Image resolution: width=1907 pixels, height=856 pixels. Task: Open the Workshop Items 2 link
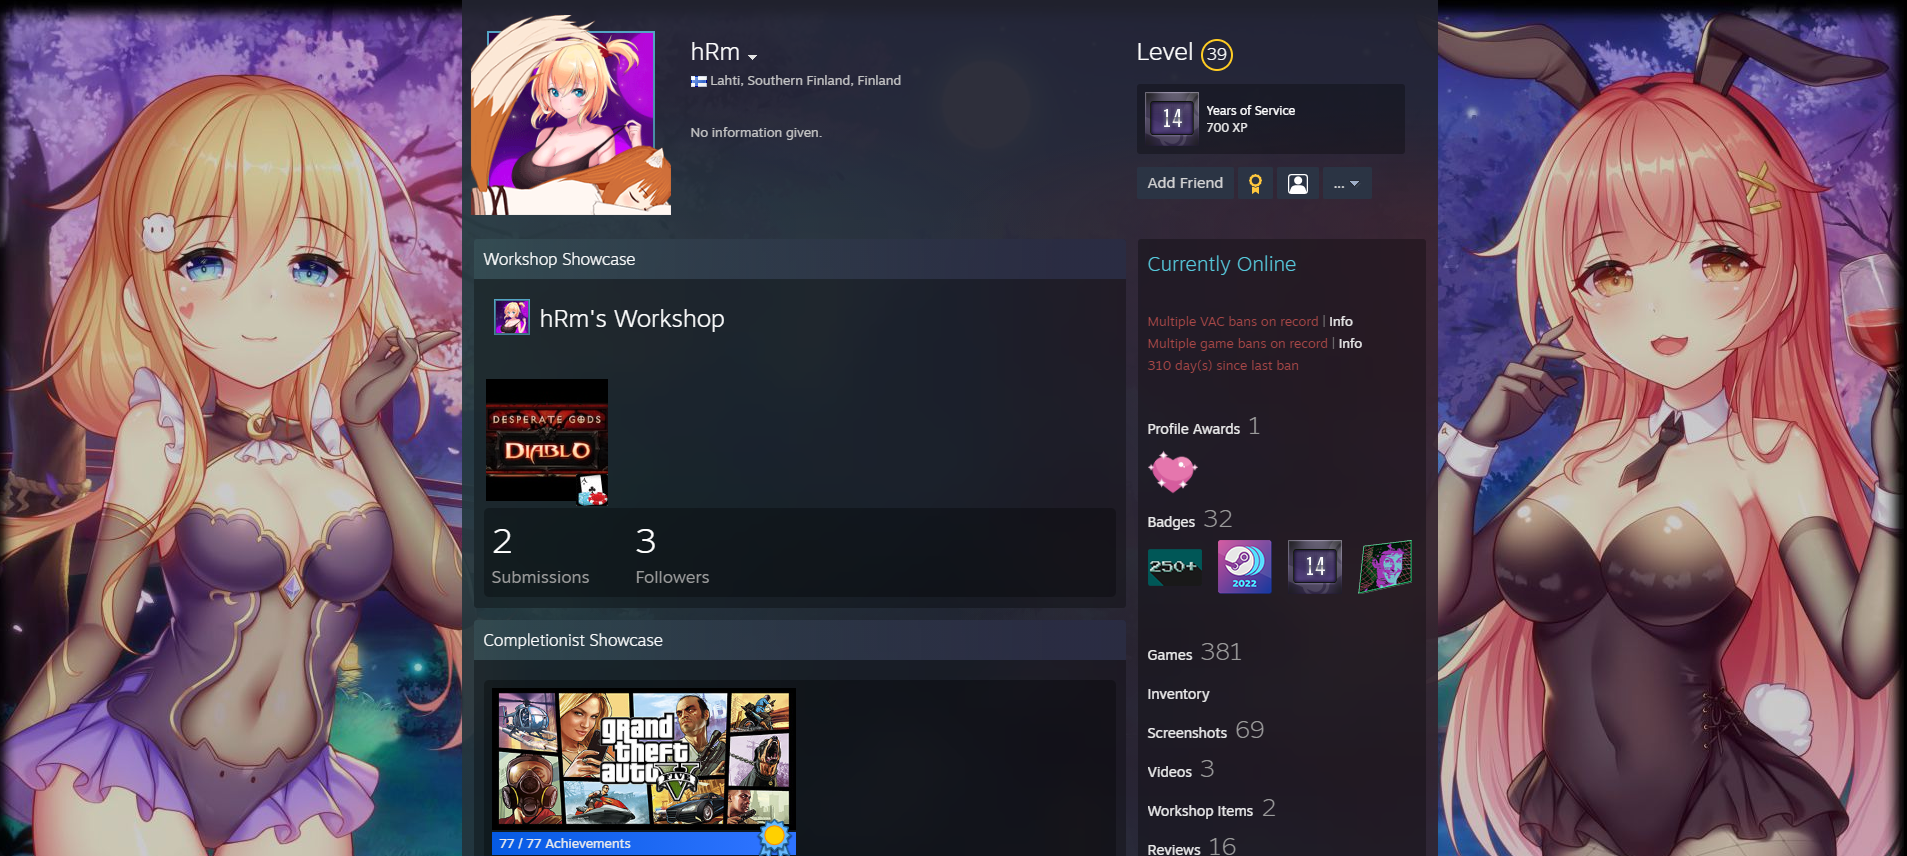pyautogui.click(x=1211, y=809)
